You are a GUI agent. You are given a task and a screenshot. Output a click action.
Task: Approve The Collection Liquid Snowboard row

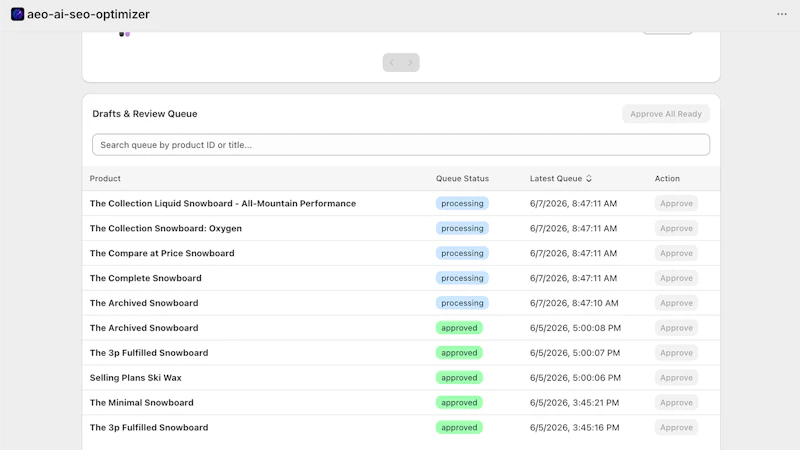[676, 204]
